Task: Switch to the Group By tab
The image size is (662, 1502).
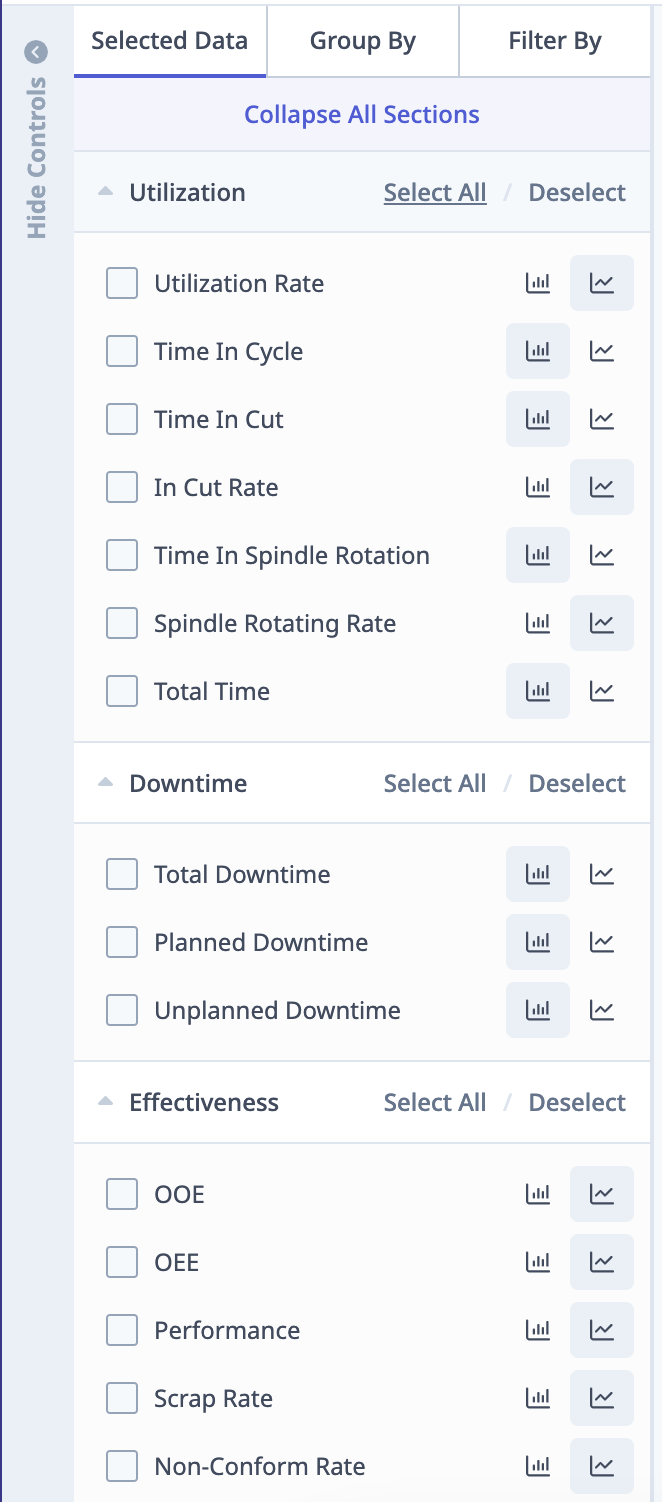Action: (363, 41)
